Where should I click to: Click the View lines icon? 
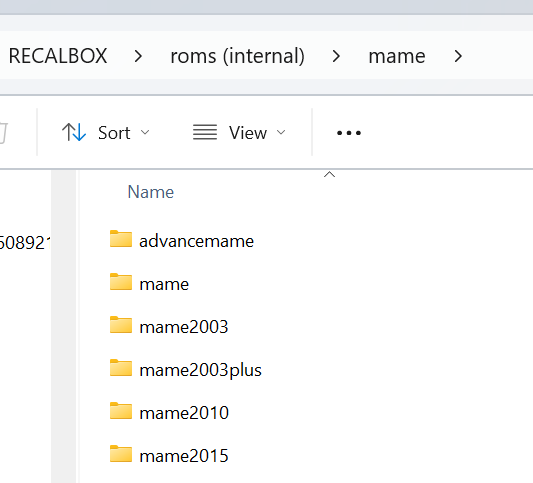[205, 132]
